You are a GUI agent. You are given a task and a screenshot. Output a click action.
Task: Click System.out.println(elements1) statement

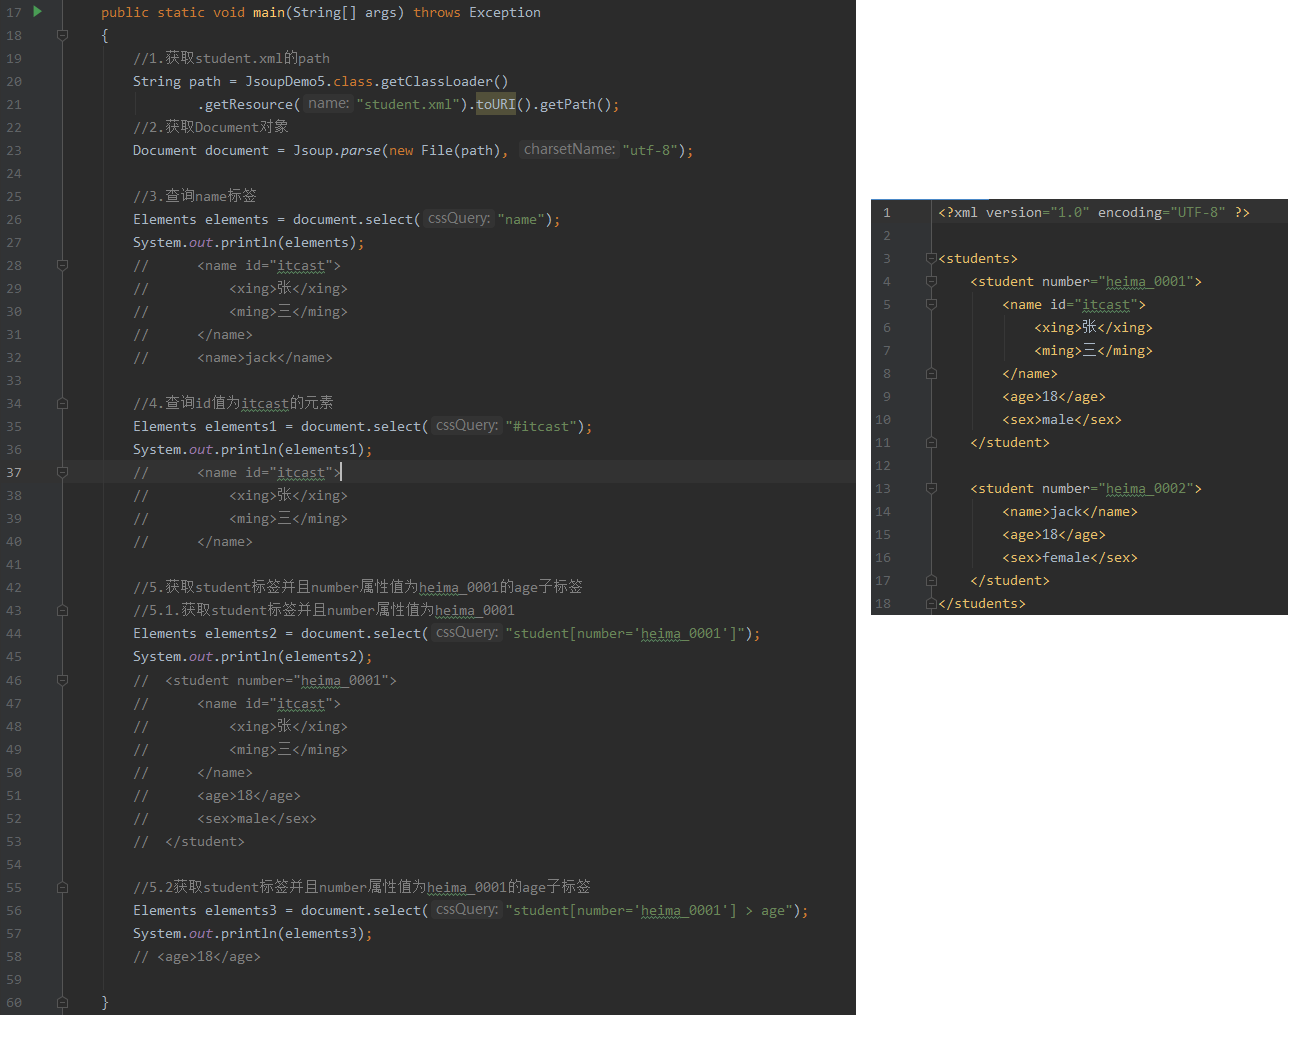(252, 449)
